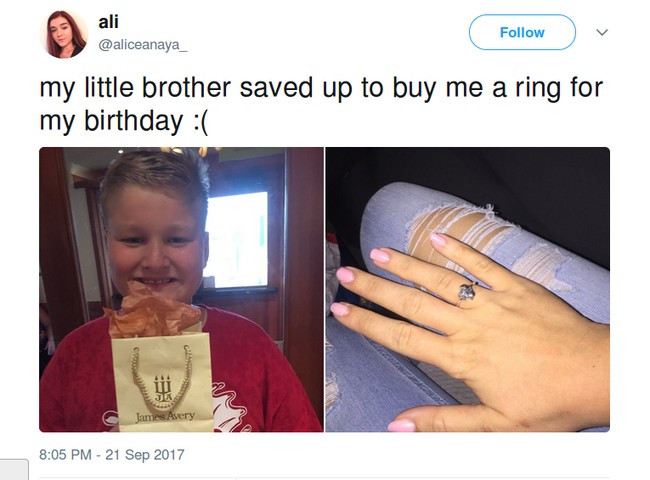View the photo of hand wearing ring
Viewport: 650px width, 480px height.
click(x=468, y=290)
